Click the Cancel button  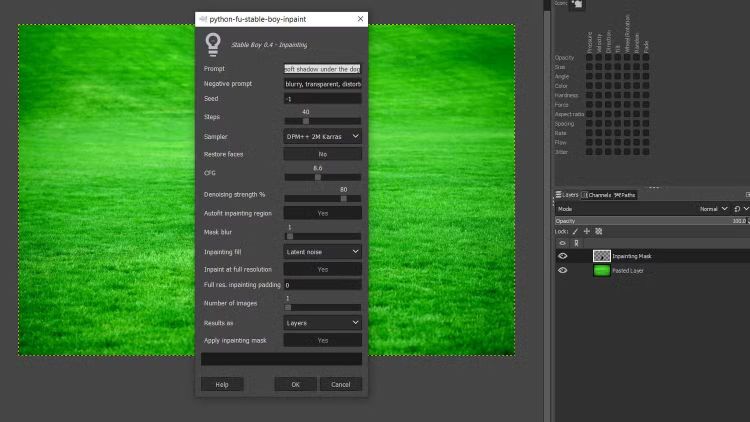pyautogui.click(x=340, y=384)
